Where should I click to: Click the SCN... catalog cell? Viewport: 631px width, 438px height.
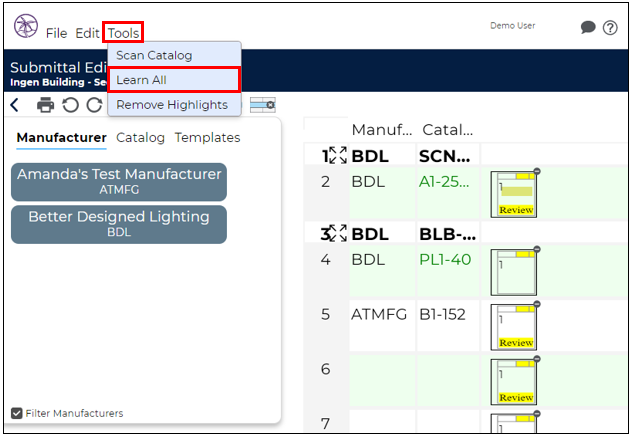pyautogui.click(x=447, y=156)
